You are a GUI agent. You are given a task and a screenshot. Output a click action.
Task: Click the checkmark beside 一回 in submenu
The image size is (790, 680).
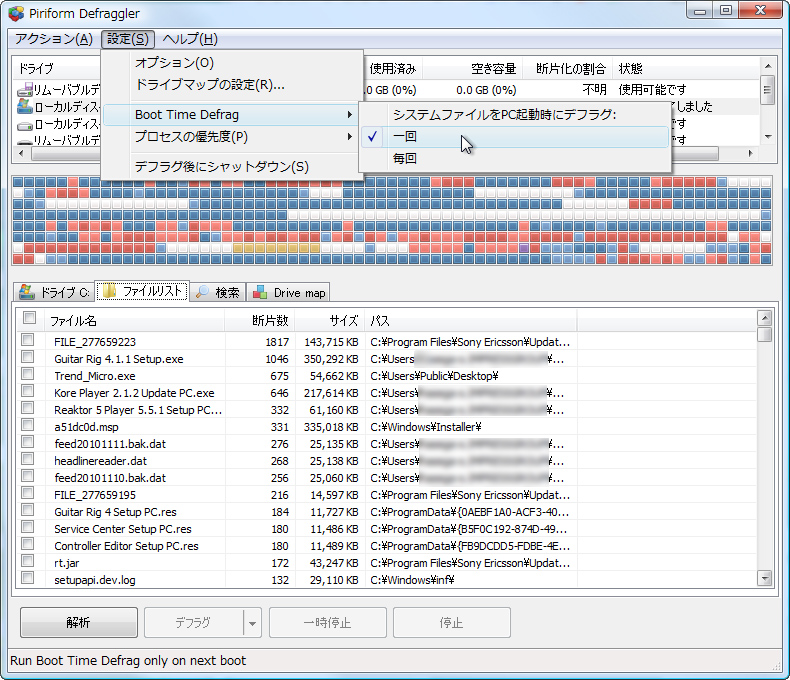point(372,136)
